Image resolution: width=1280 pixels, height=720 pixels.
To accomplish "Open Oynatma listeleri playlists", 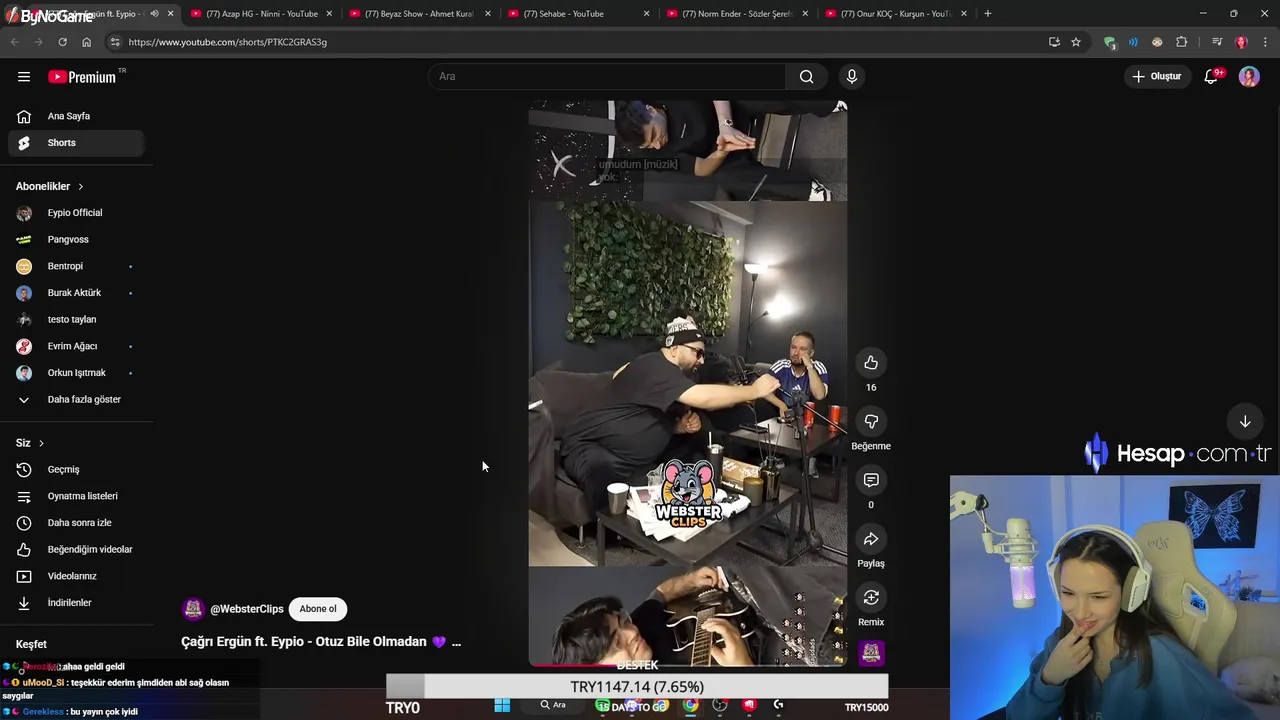I will click(x=76, y=496).
